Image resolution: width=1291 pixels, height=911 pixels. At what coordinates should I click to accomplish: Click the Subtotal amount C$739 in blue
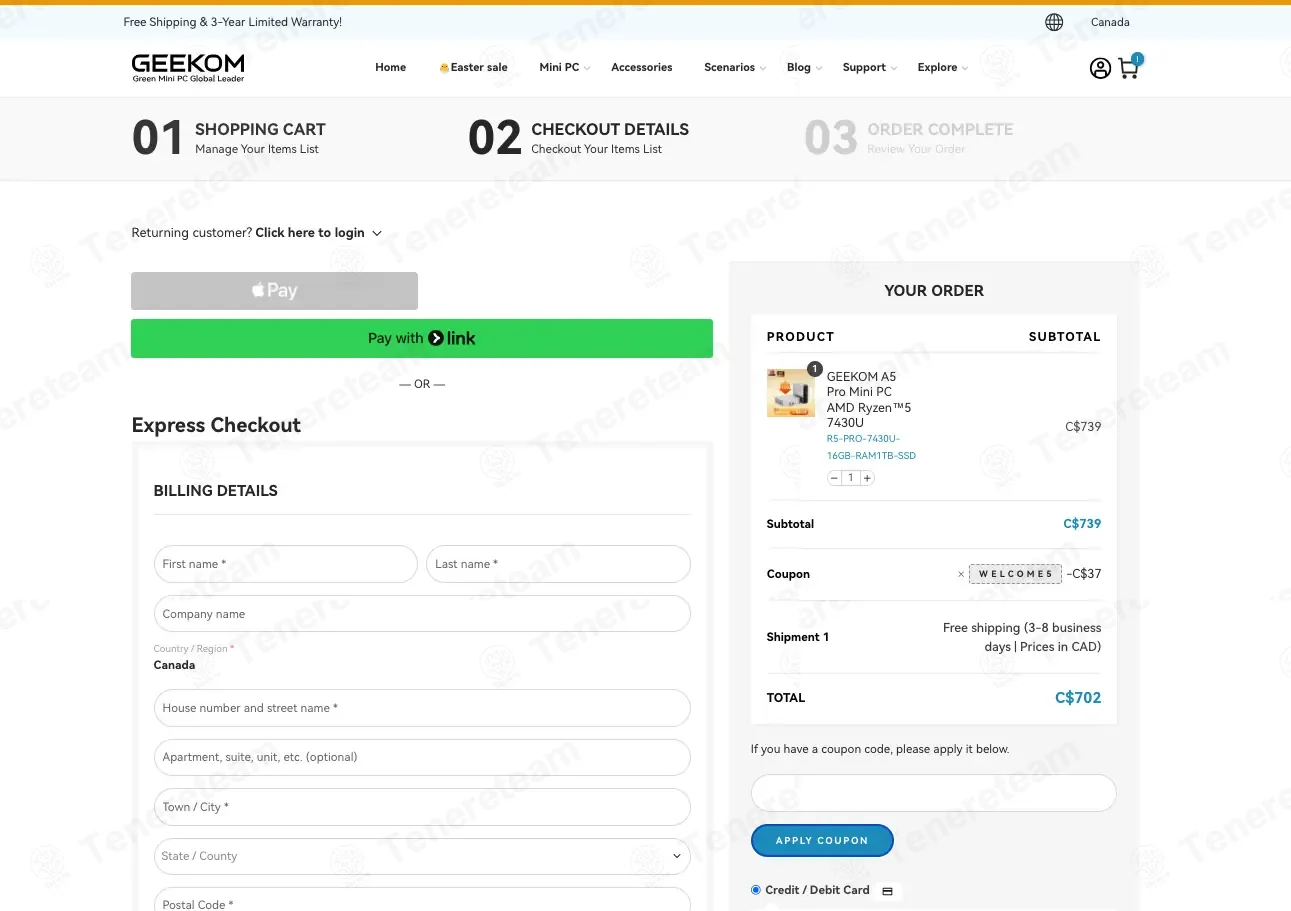click(x=1082, y=524)
